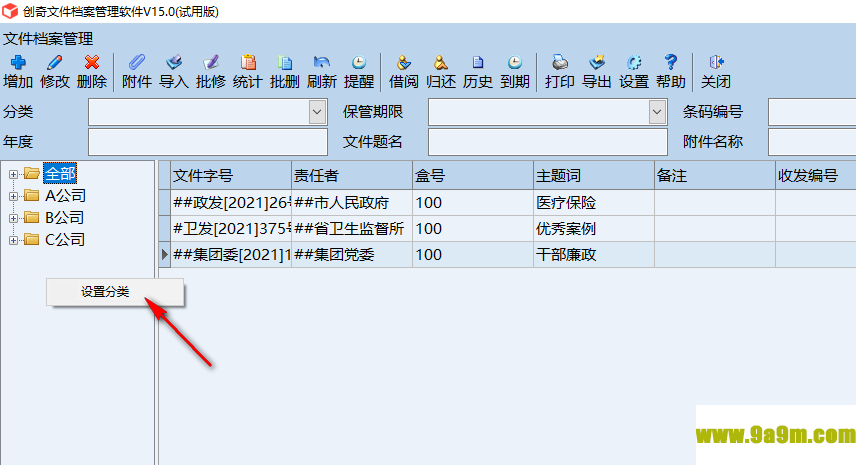Select the A公司 folder in tree
Viewport: 856px width, 465px height.
[65, 195]
